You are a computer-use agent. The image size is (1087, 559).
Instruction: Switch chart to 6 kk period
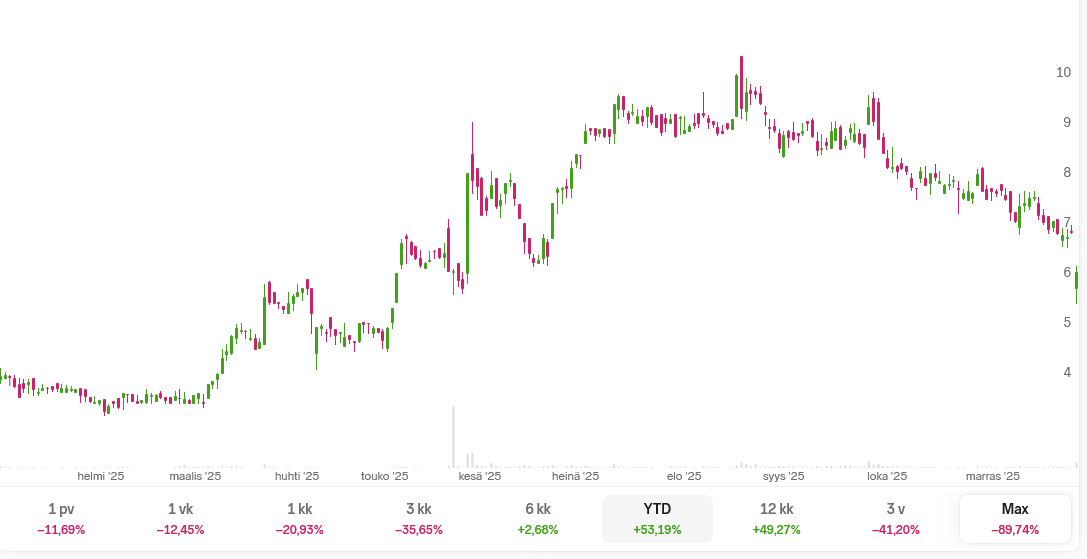[x=538, y=518]
